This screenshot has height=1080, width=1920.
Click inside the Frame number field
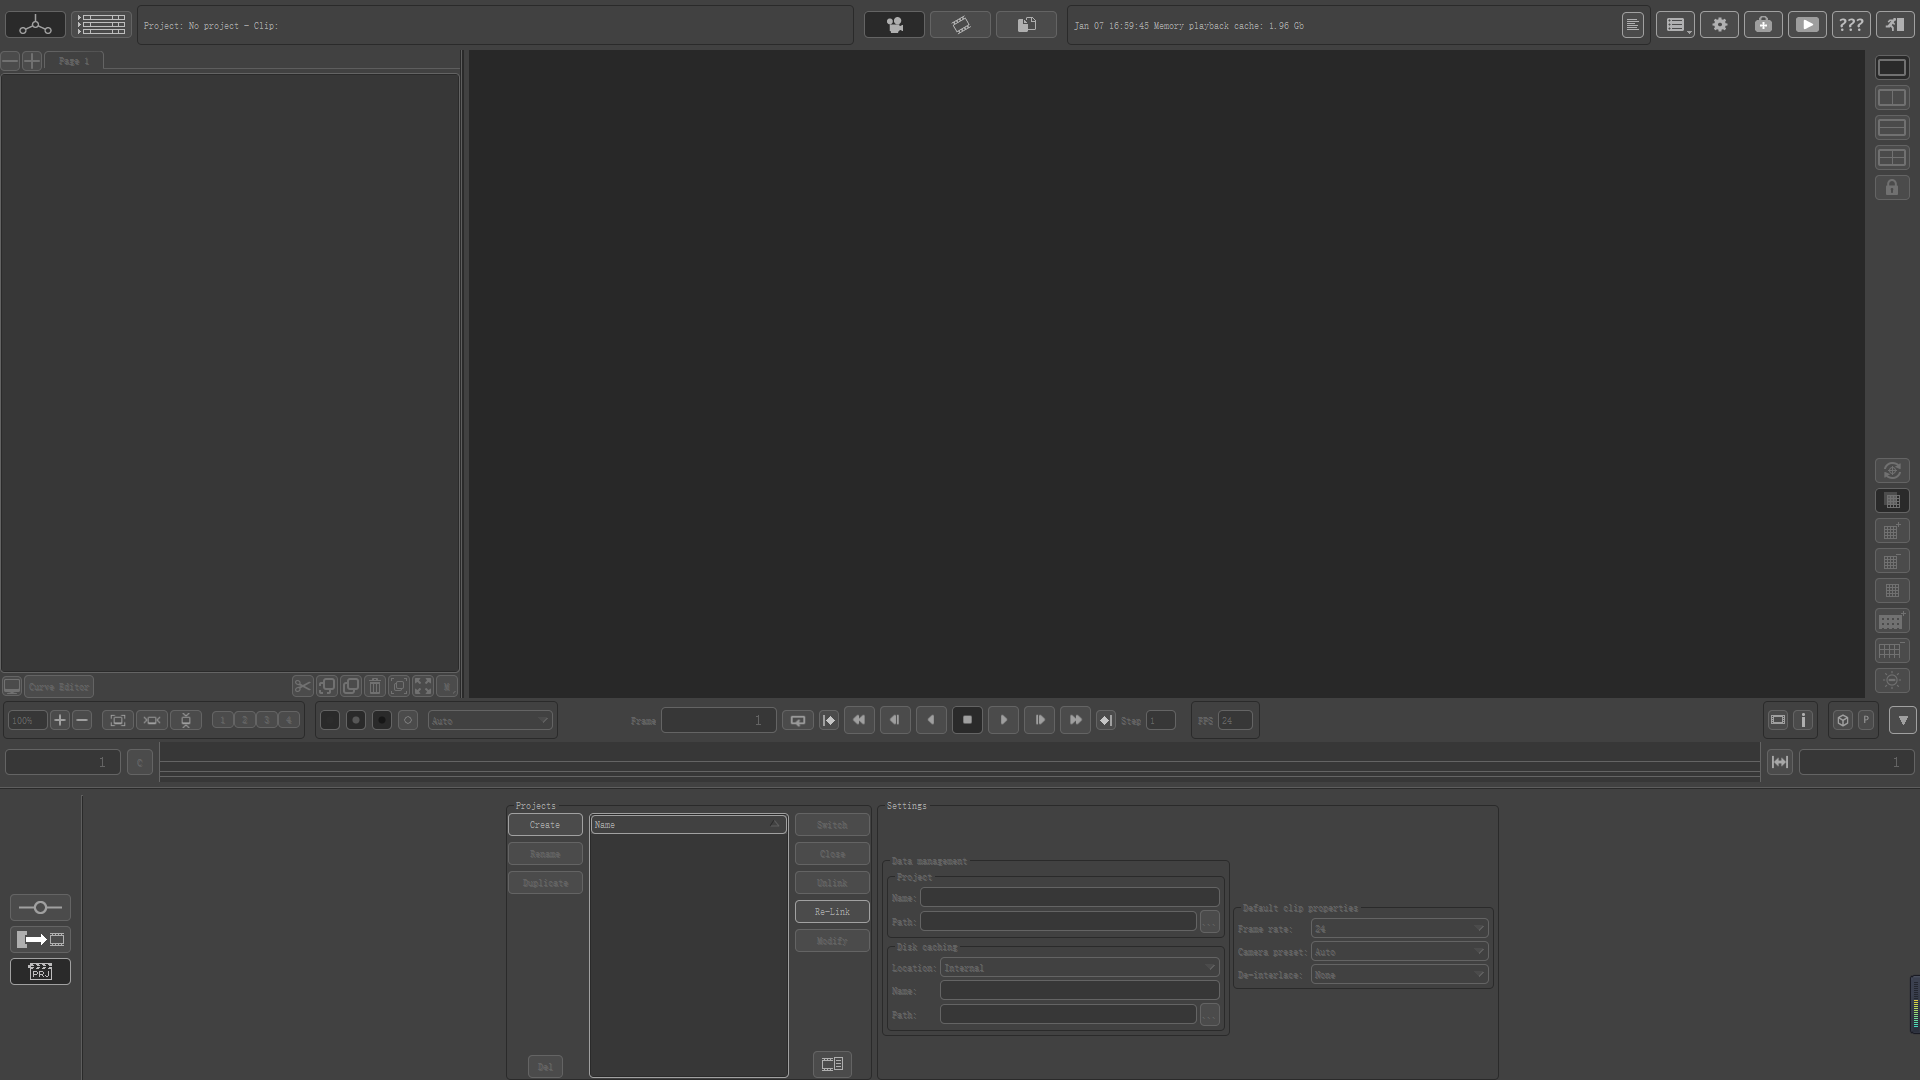tap(718, 720)
